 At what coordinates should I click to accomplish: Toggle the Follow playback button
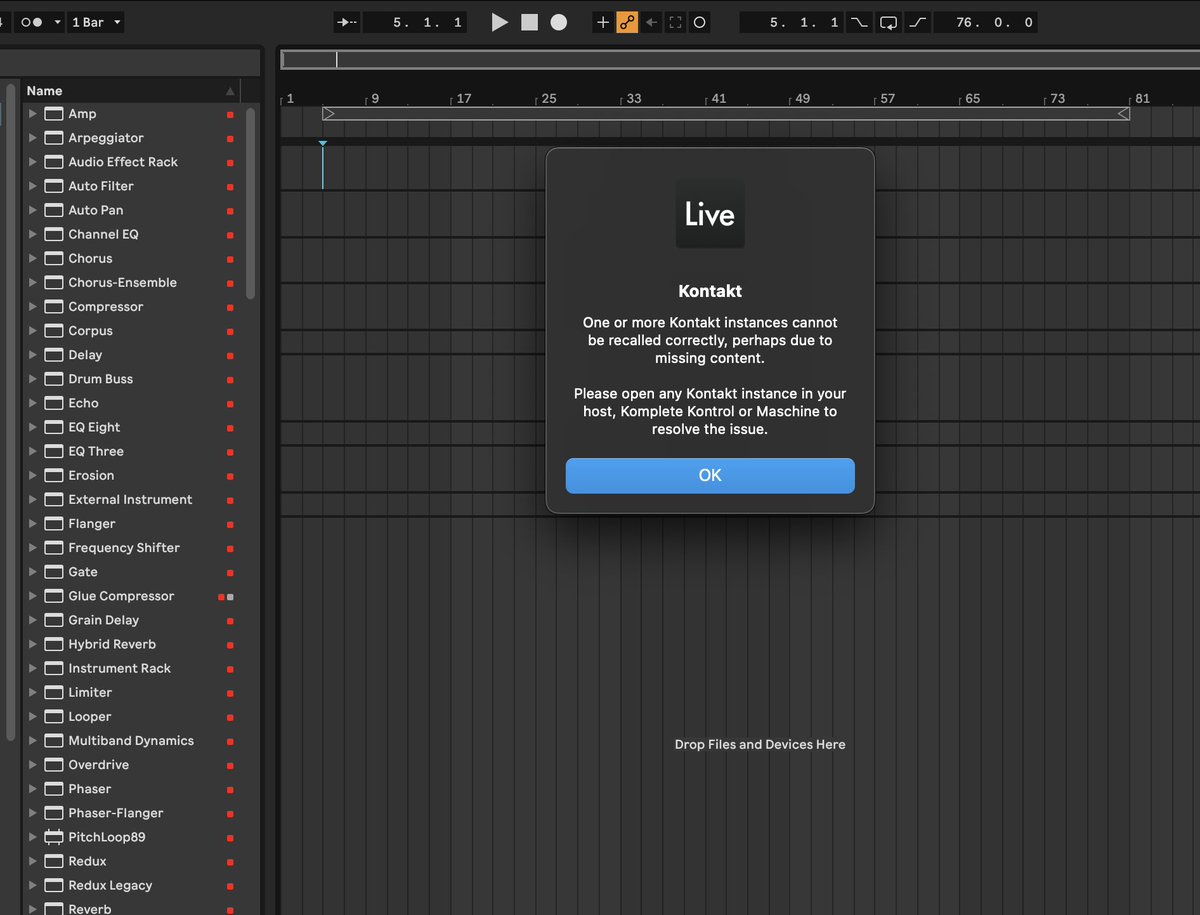point(347,22)
